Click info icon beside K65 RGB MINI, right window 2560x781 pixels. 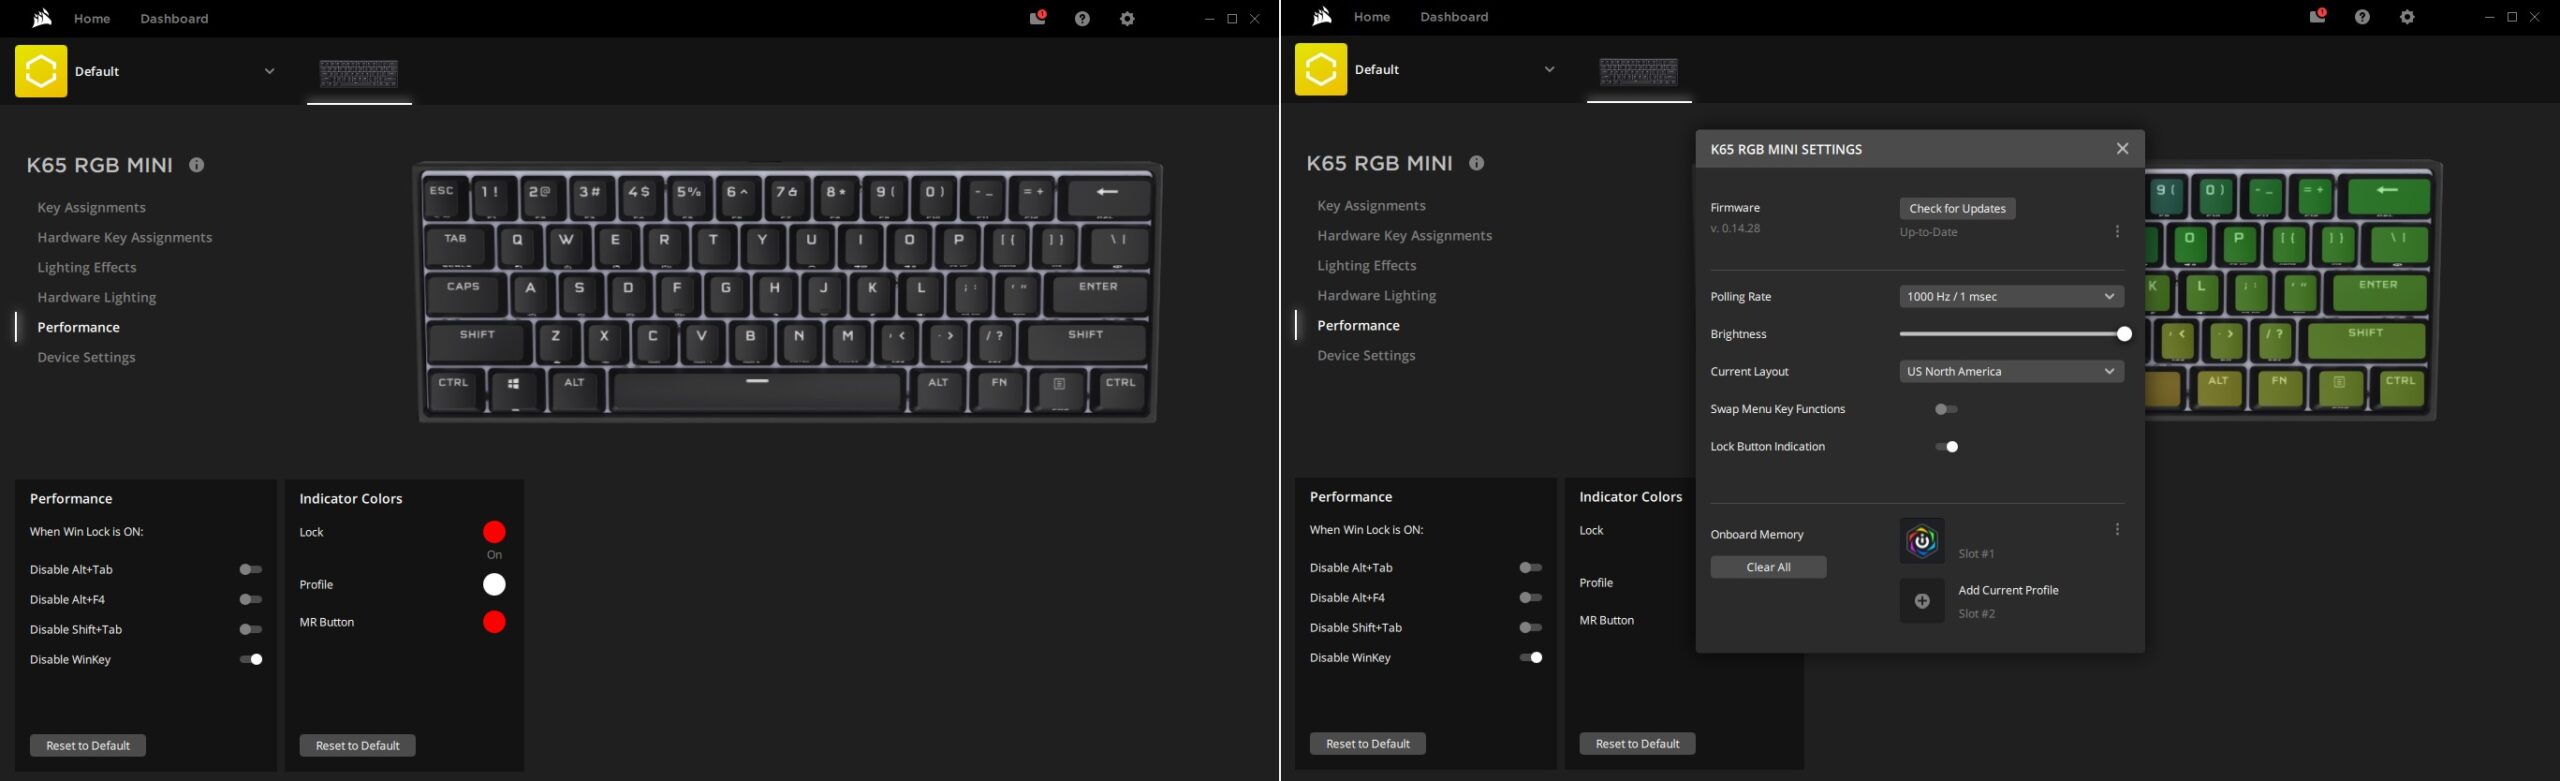[x=1477, y=163]
